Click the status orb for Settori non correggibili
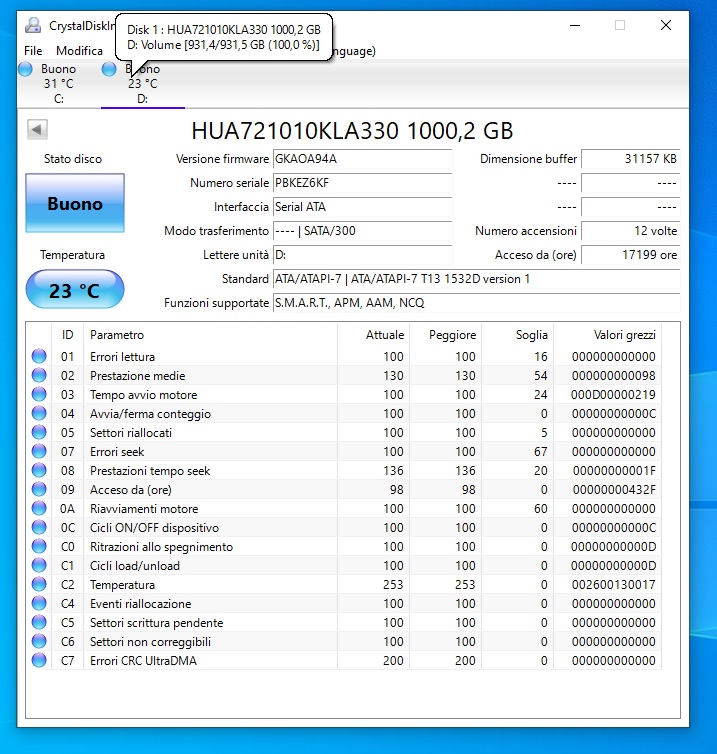Image resolution: width=717 pixels, height=754 pixels. [x=39, y=641]
